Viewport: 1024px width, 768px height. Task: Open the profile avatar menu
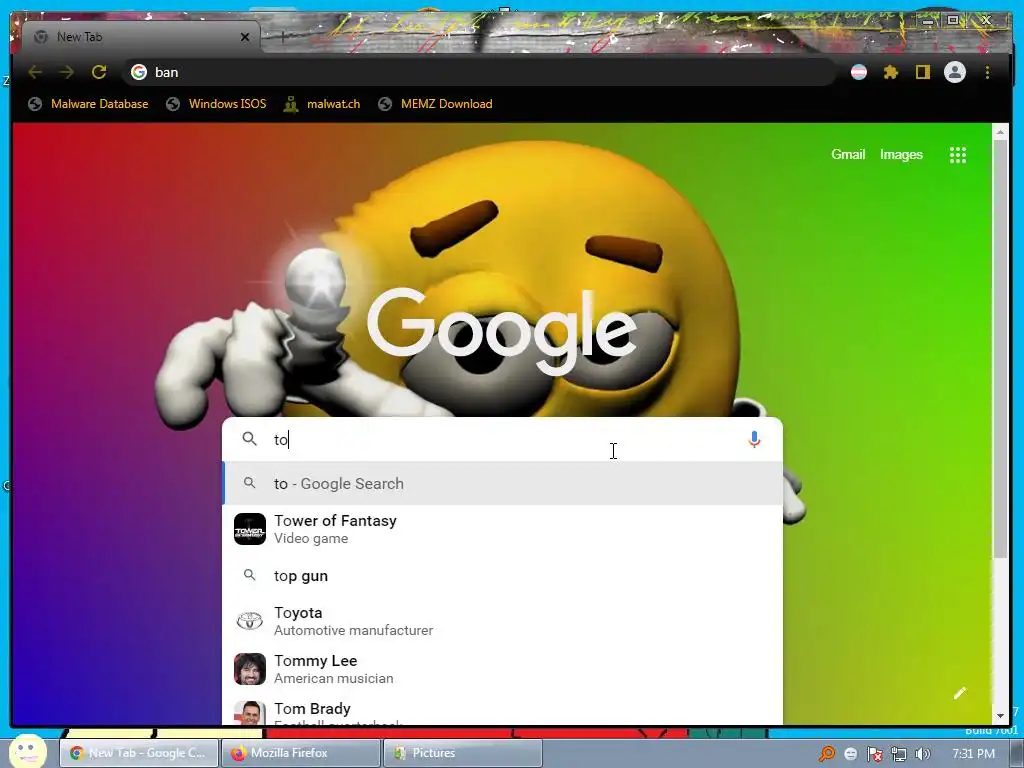pos(954,72)
